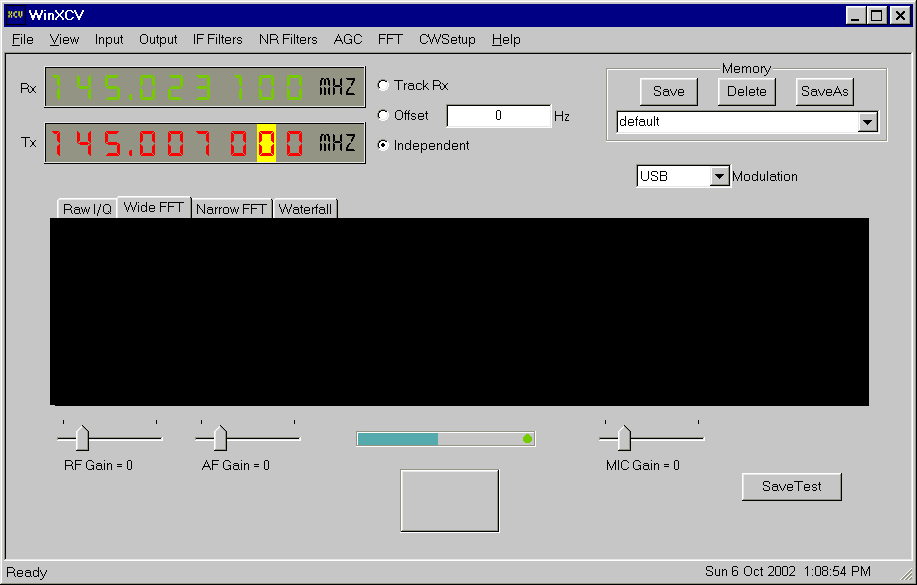Open the IF Filters menu
Image resolution: width=917 pixels, height=585 pixels.
218,39
